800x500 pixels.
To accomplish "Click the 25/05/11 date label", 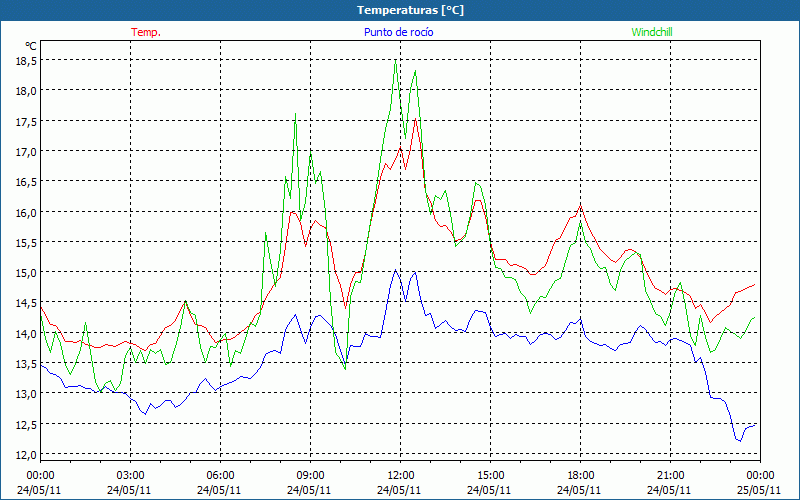I will 760,490.
